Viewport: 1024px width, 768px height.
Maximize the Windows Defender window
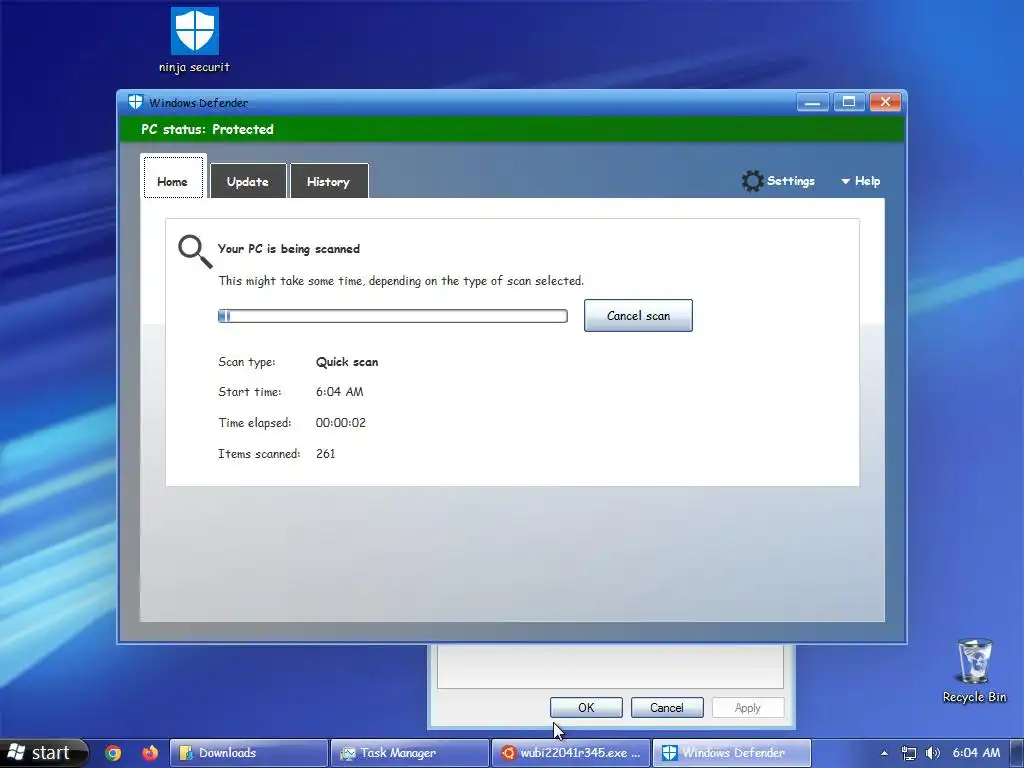[x=849, y=102]
